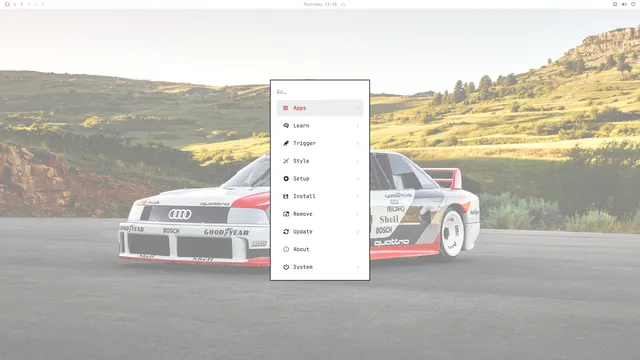Expand the Apps submenu chevron

pyautogui.click(x=358, y=108)
